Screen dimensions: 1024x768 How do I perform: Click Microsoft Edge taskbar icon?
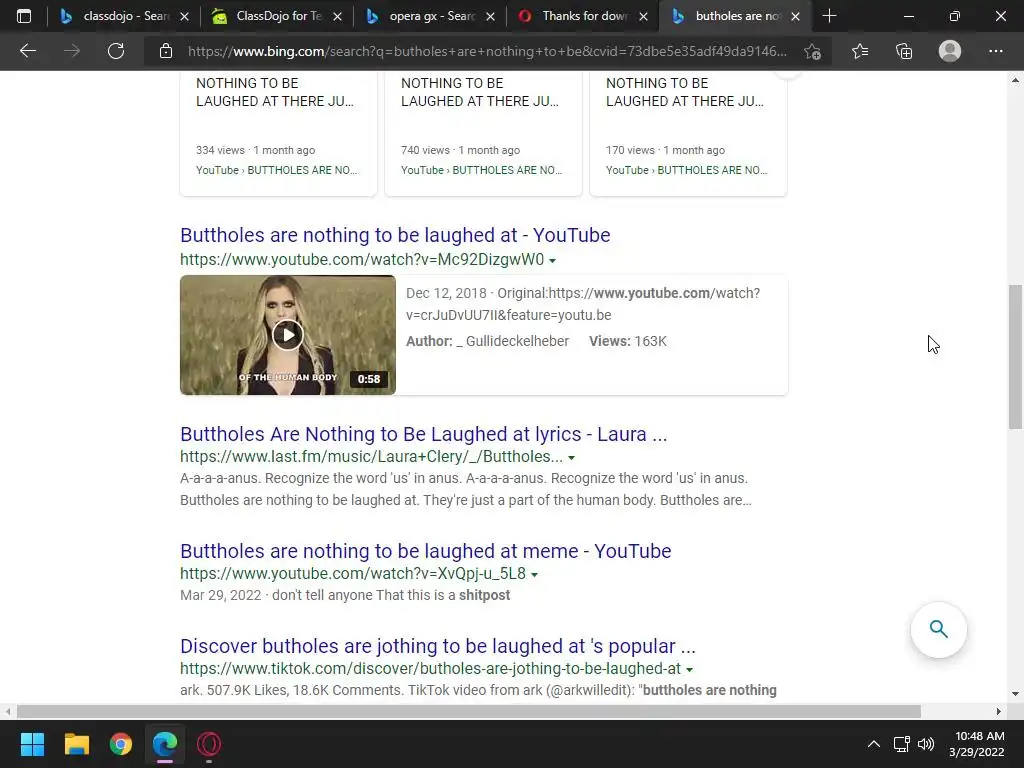pos(165,744)
